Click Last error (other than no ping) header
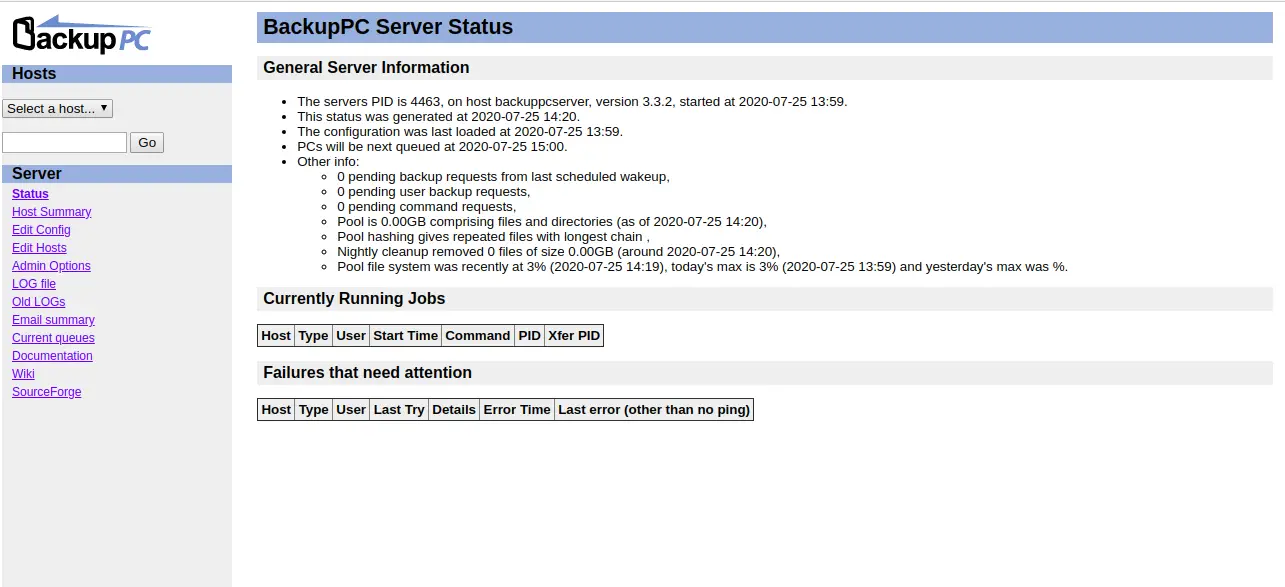The width and height of the screenshot is (1285, 587). tap(654, 410)
